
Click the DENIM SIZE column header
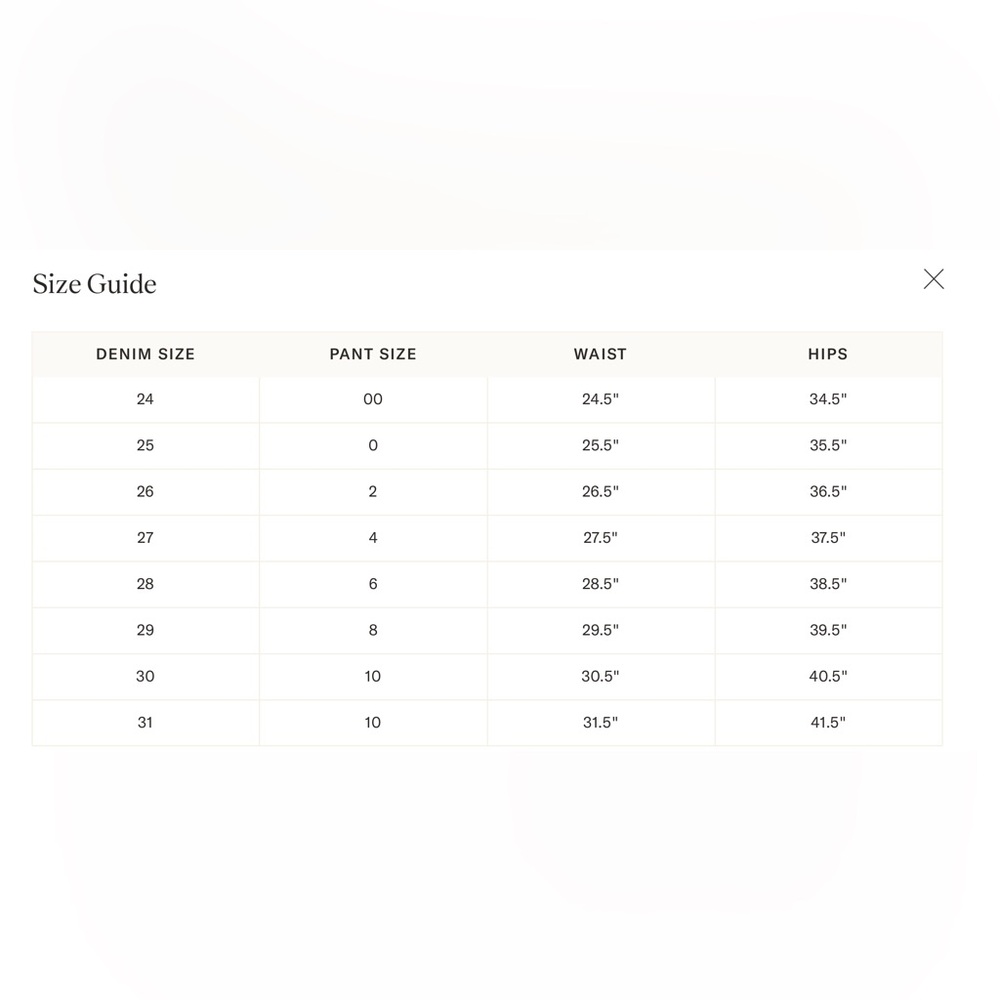[145, 354]
